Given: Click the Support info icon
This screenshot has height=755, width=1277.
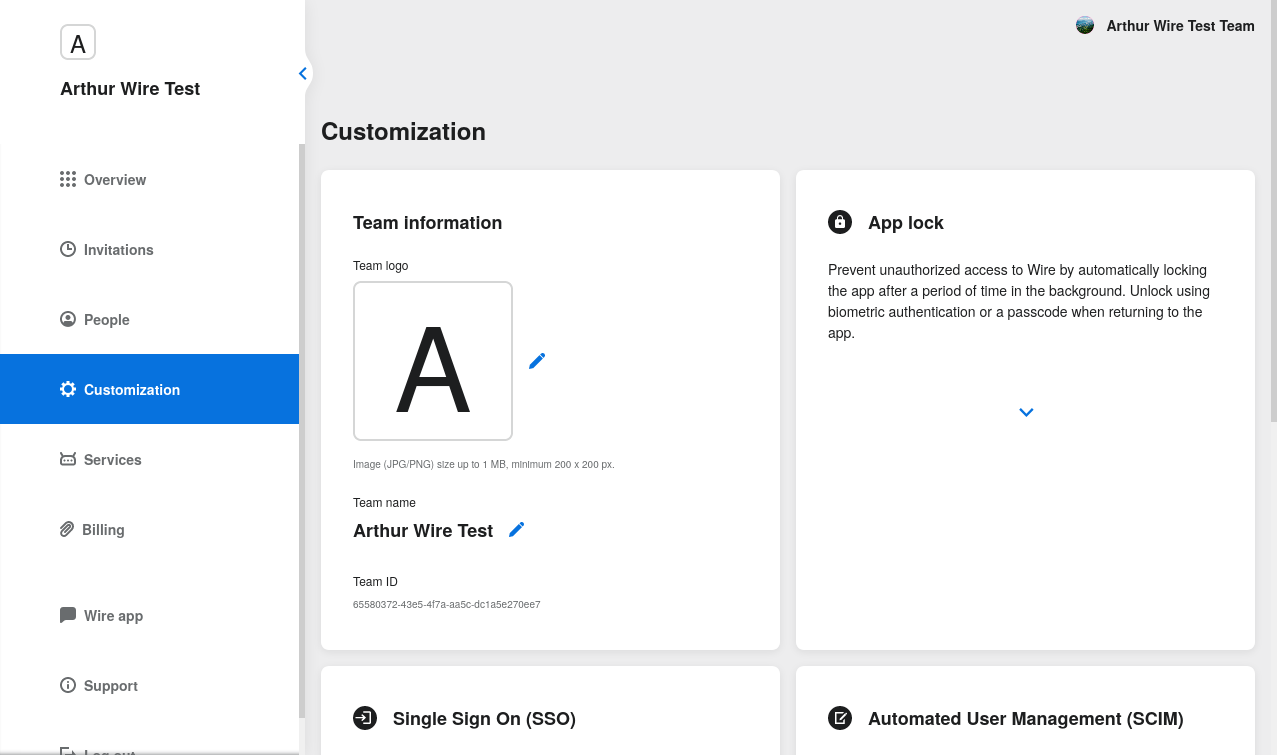Looking at the screenshot, I should [68, 685].
